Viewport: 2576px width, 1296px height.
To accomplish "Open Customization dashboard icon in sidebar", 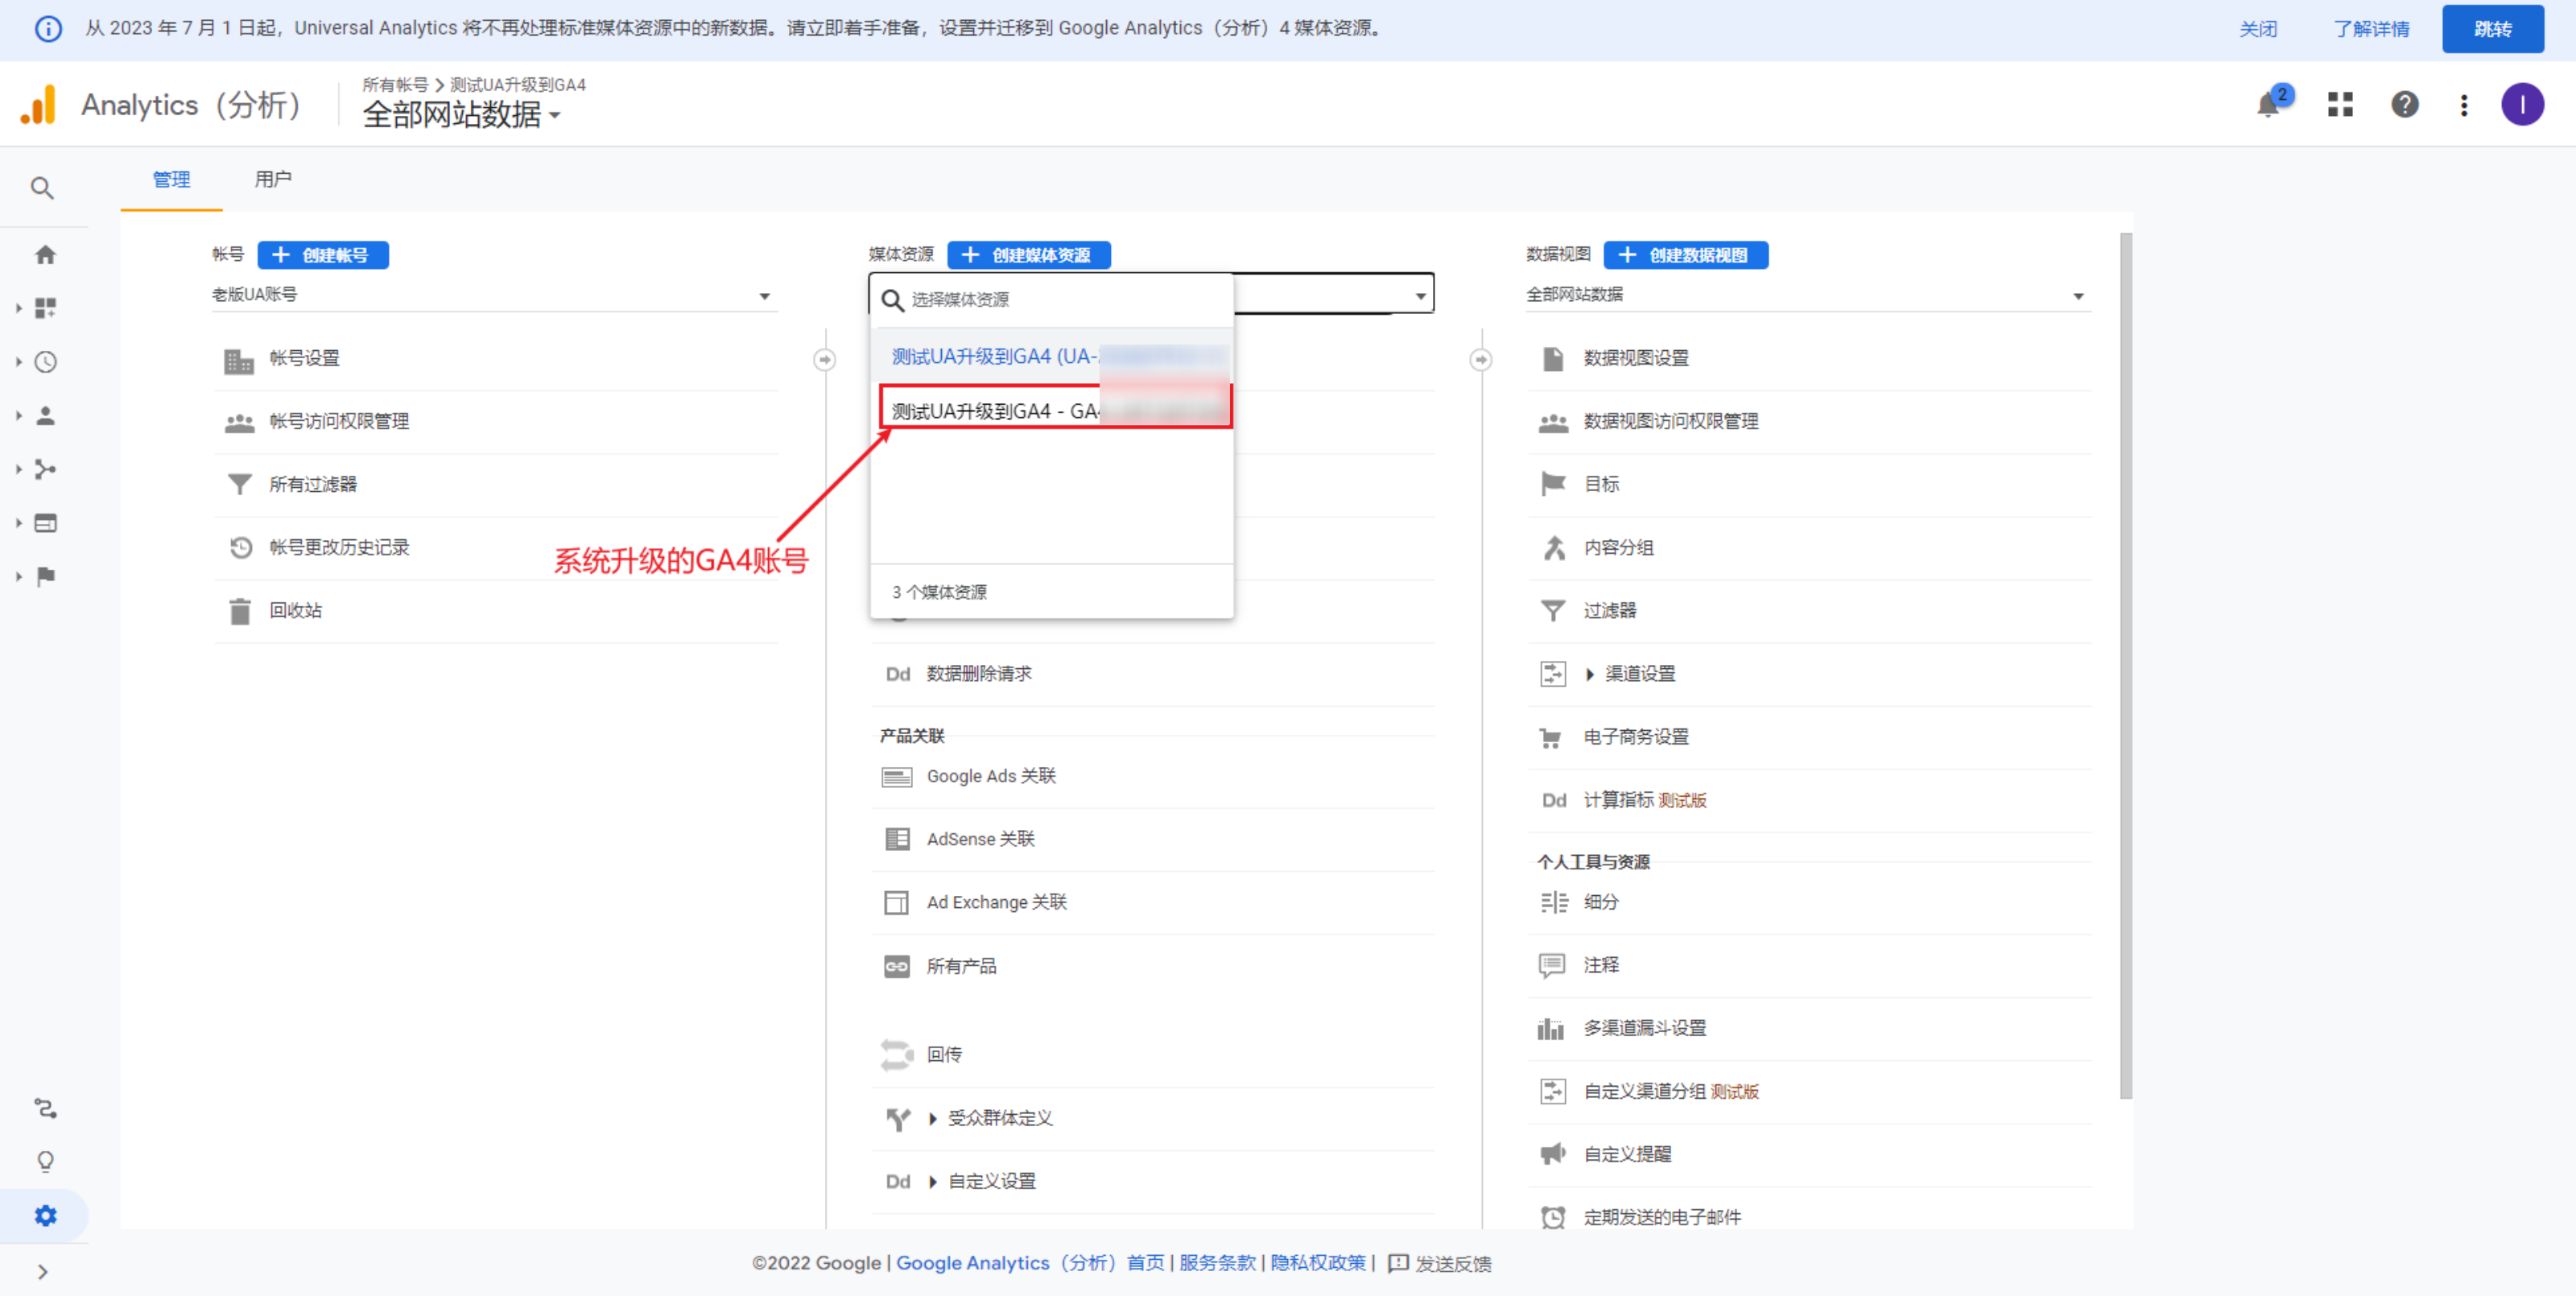I will pyautogui.click(x=45, y=308).
